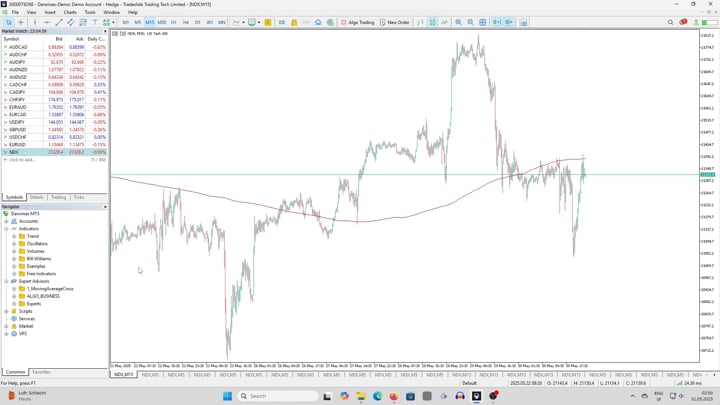Switch chart to M5 timeframe
Viewport: 720px width, 405px height.
coord(137,22)
